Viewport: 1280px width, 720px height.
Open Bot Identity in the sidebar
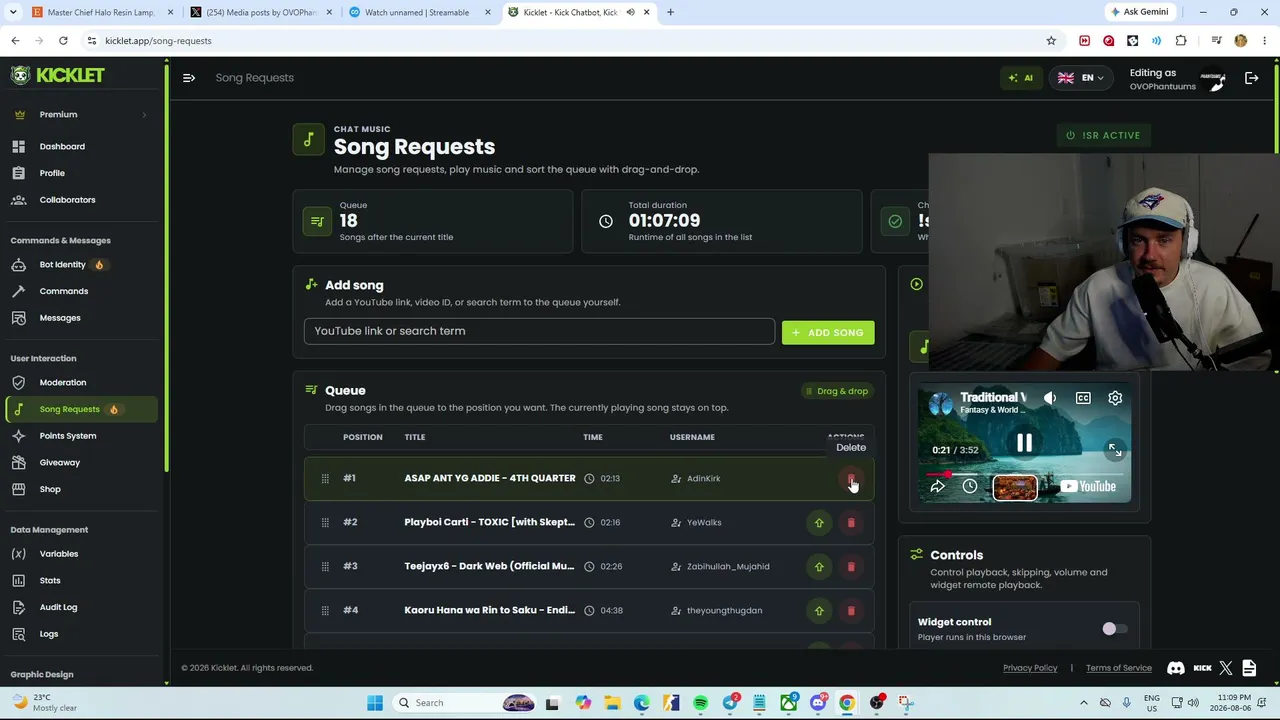click(63, 265)
